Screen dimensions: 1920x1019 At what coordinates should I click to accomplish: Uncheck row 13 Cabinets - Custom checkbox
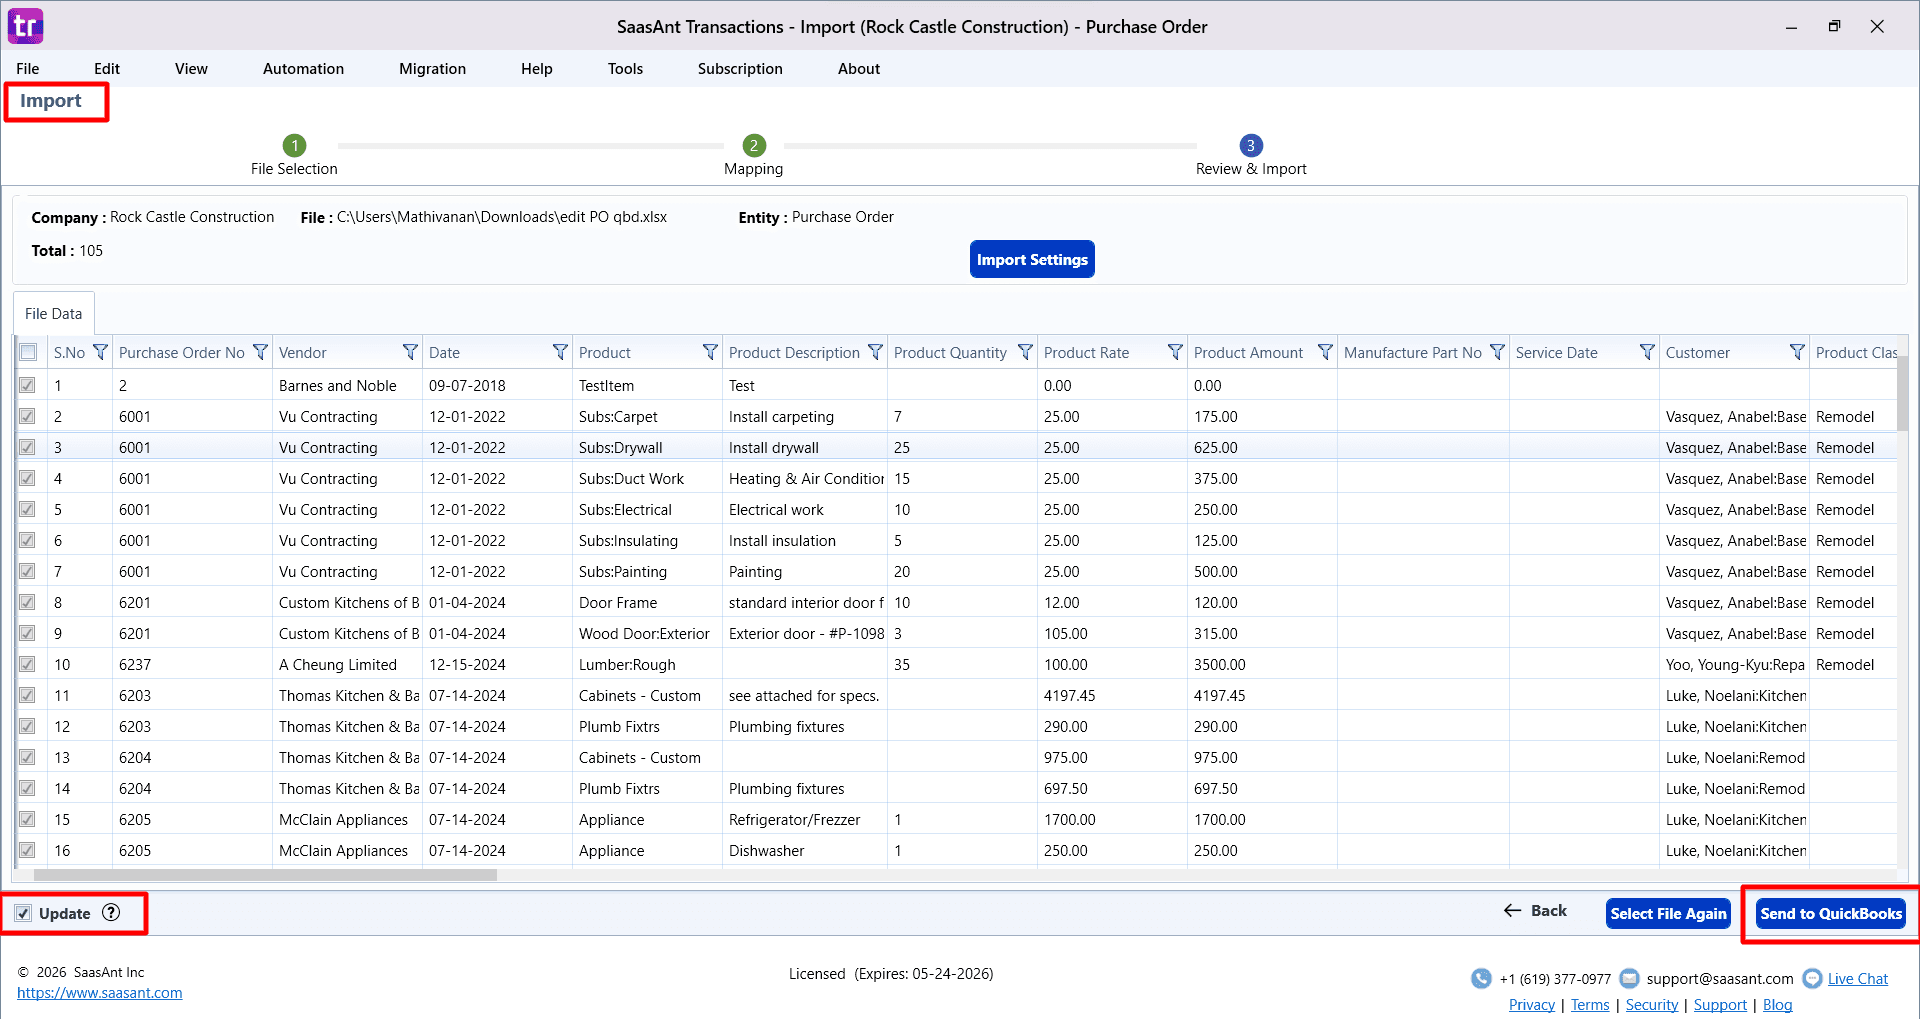coord(27,757)
